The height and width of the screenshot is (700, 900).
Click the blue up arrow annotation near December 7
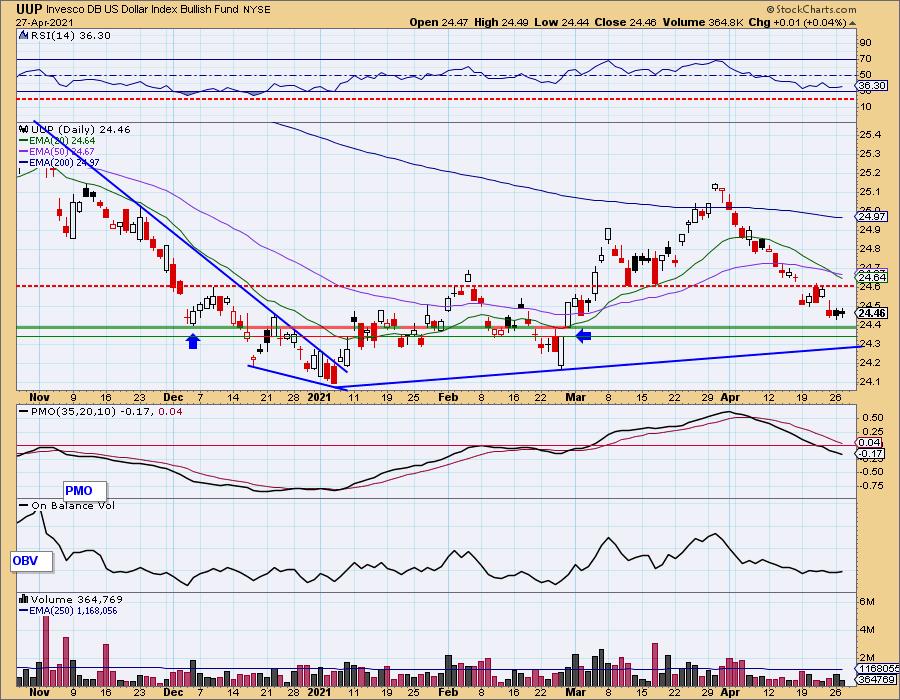193,341
